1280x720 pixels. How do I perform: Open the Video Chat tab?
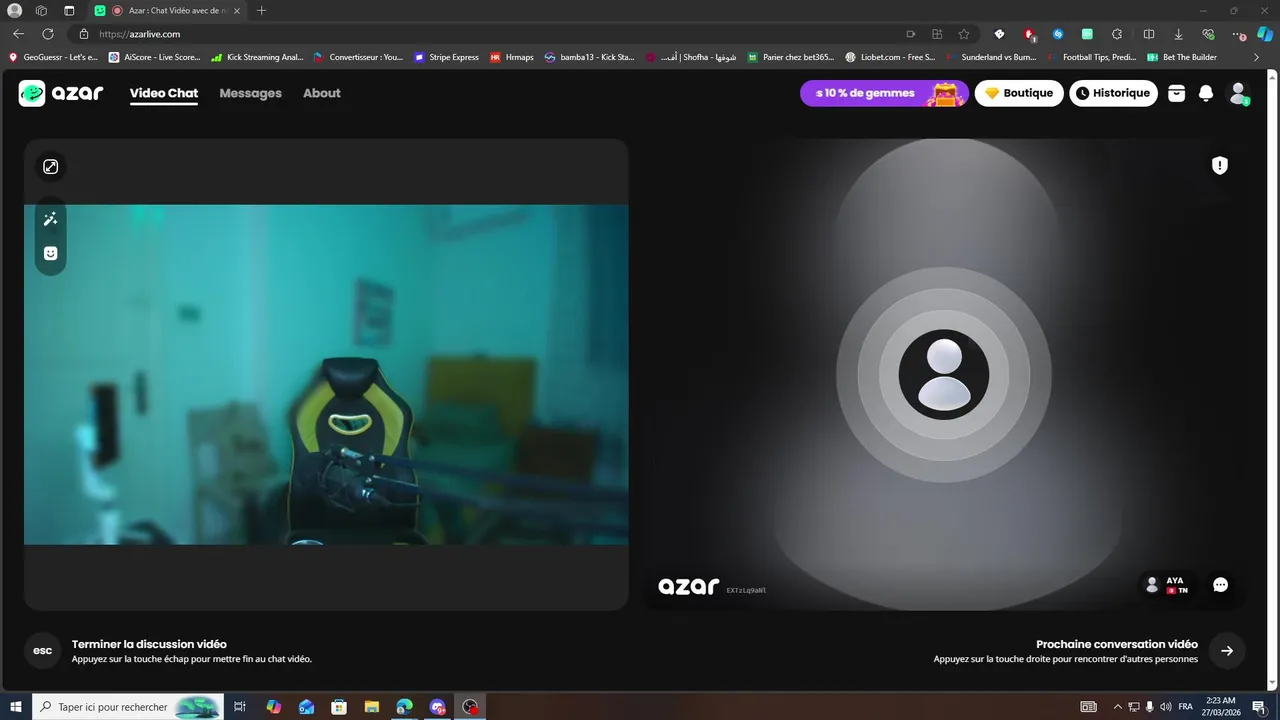164,93
